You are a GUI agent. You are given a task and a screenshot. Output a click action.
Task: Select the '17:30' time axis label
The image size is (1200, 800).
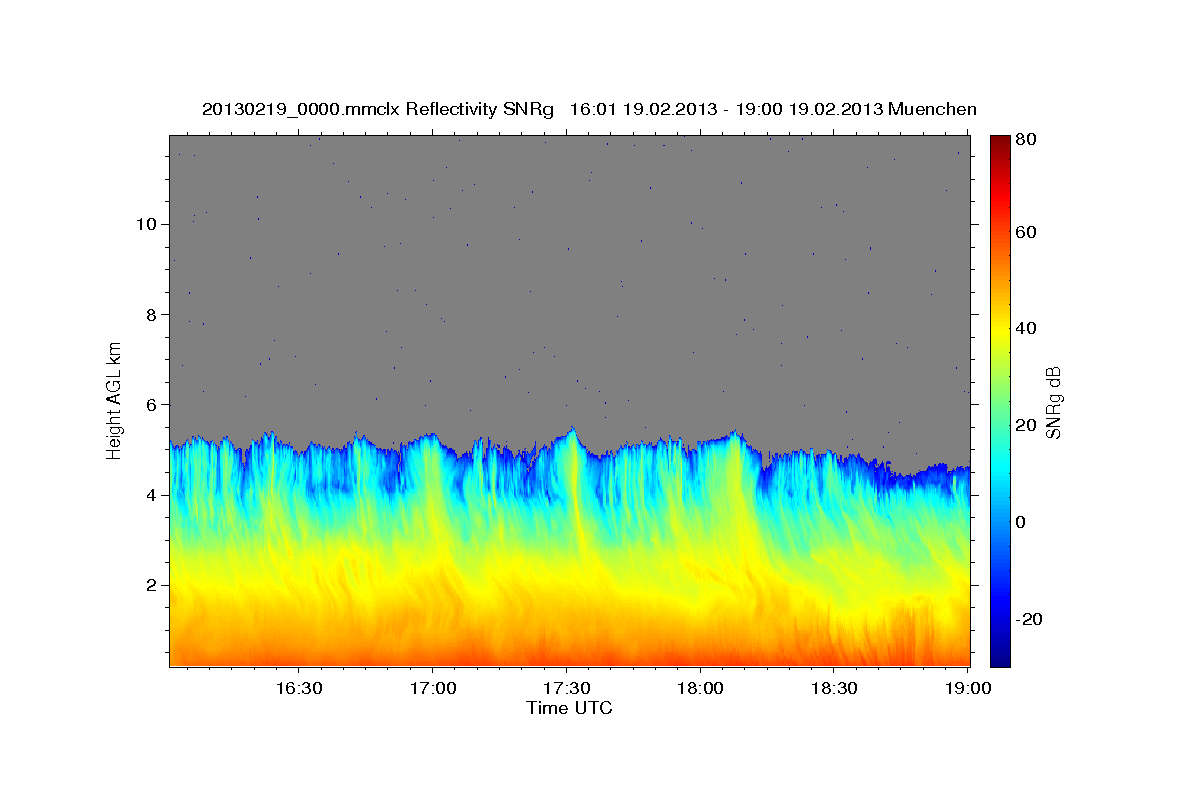[566, 688]
